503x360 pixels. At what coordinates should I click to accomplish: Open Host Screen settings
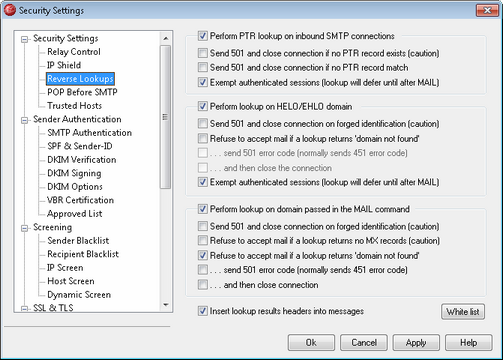(71, 281)
